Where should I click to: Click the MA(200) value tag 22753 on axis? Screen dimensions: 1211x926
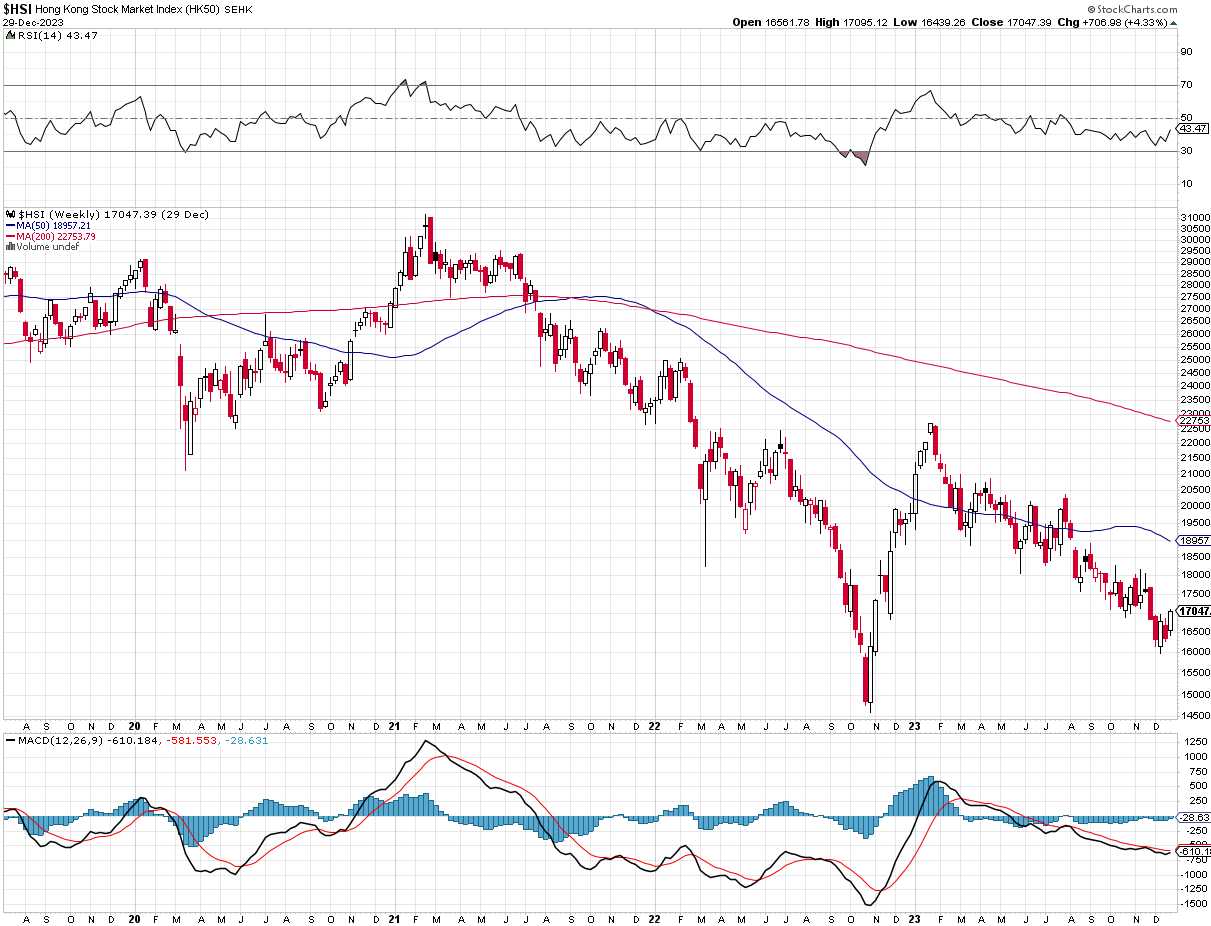point(1193,420)
